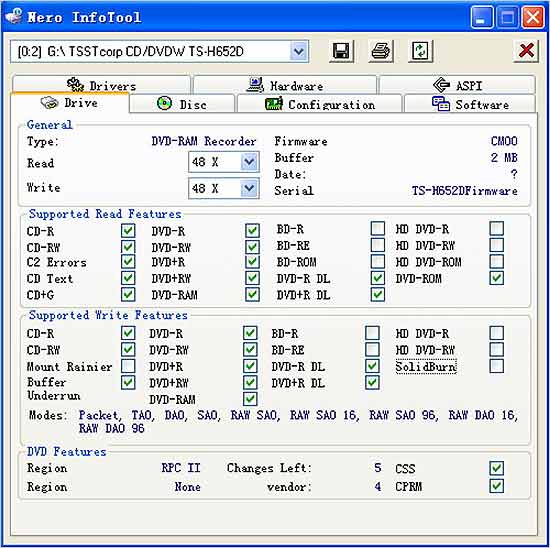Open the Read speed dropdown
The height and width of the screenshot is (548, 550).
pos(249,162)
